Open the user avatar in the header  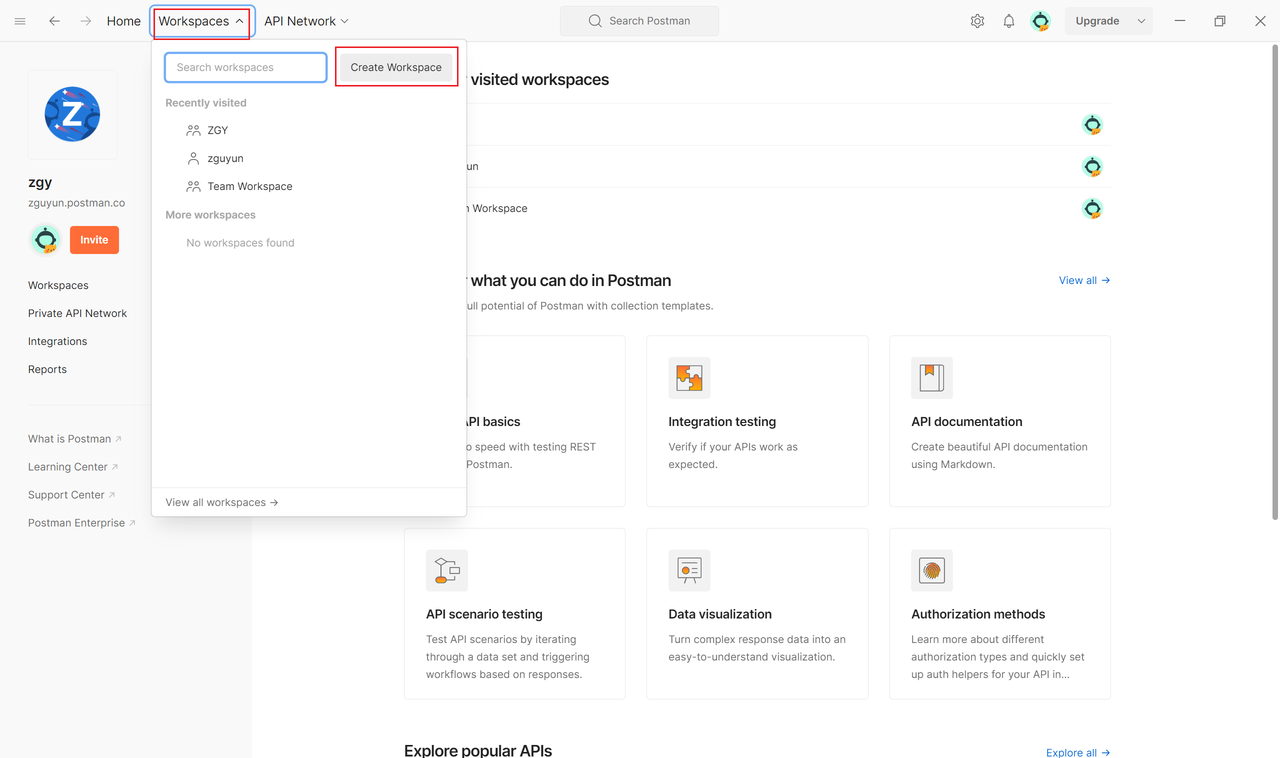click(1041, 21)
